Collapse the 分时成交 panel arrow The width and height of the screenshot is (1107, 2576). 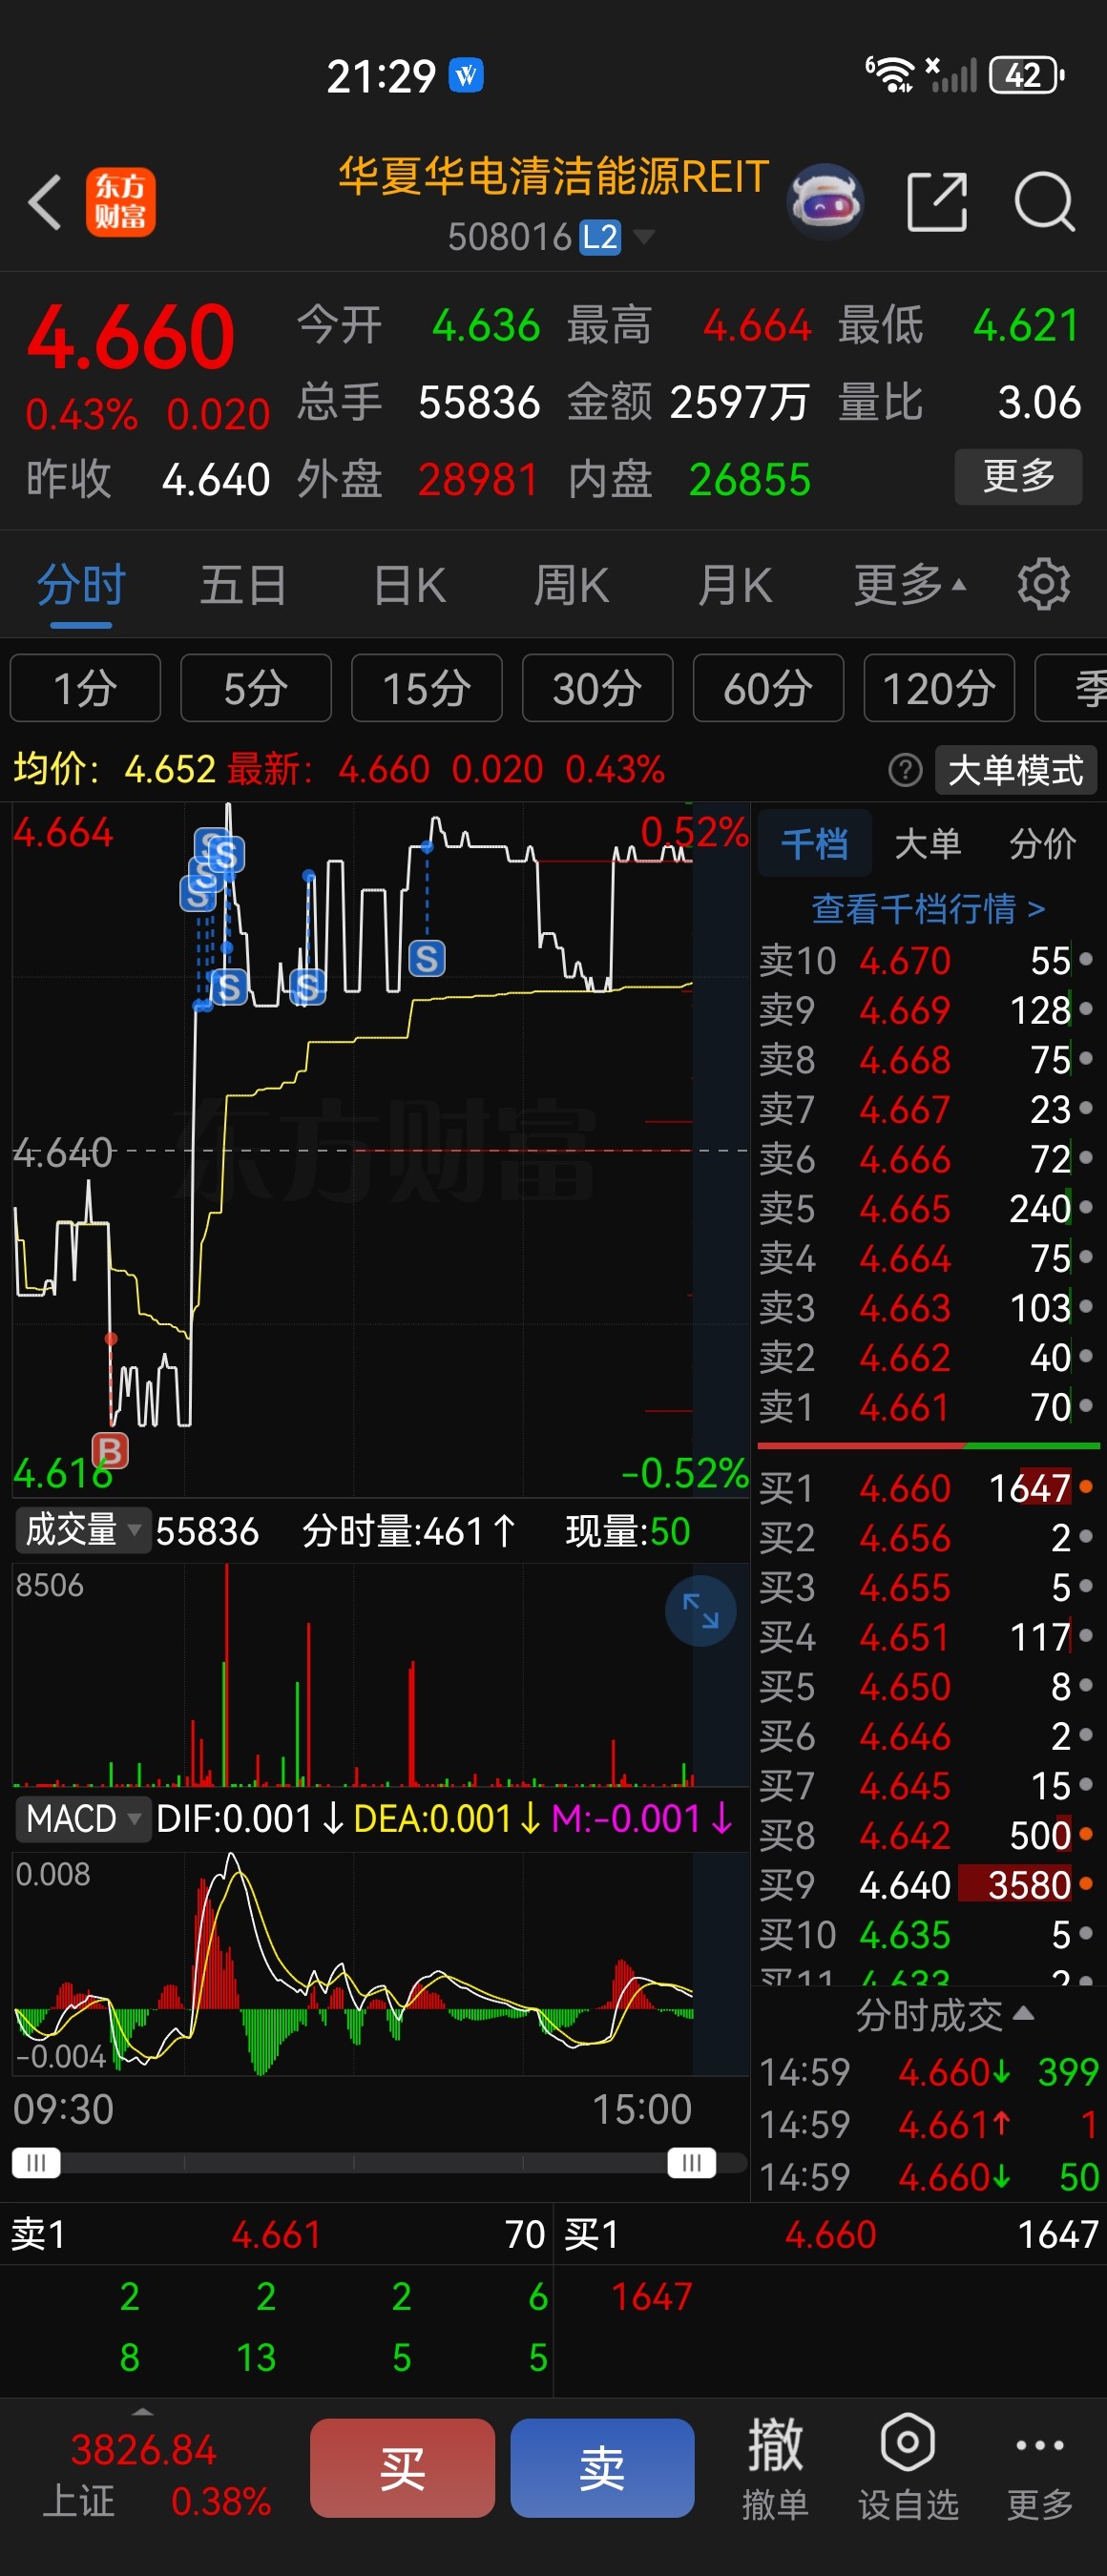click(x=1023, y=2013)
